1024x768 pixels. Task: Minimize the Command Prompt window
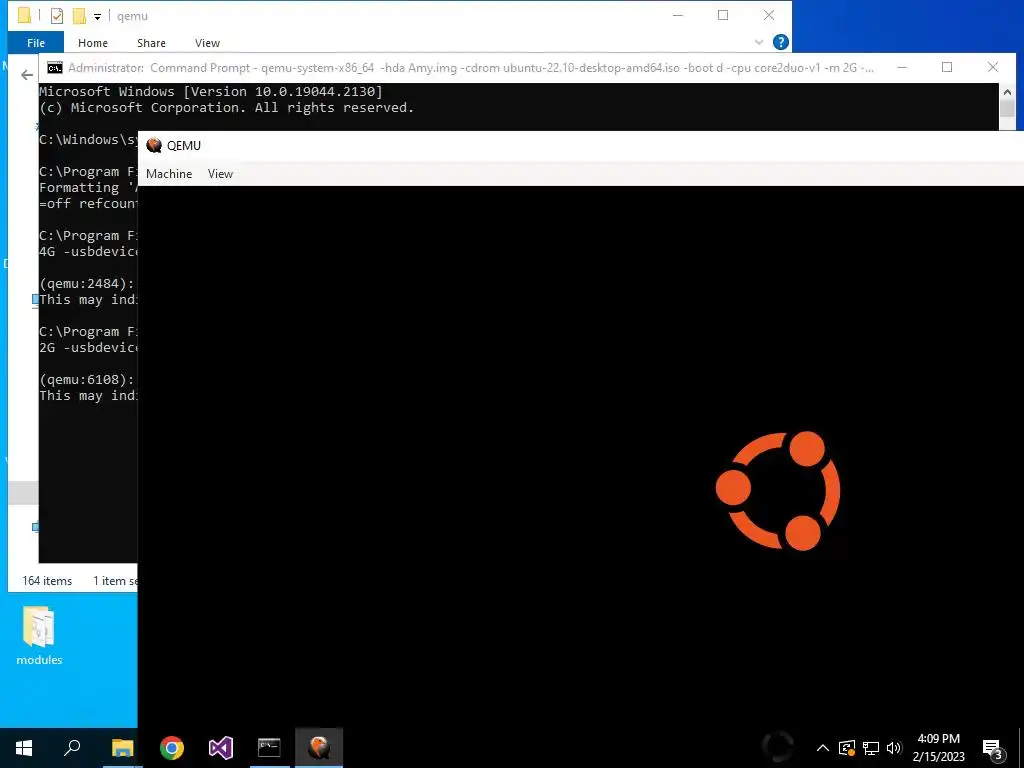[902, 67]
